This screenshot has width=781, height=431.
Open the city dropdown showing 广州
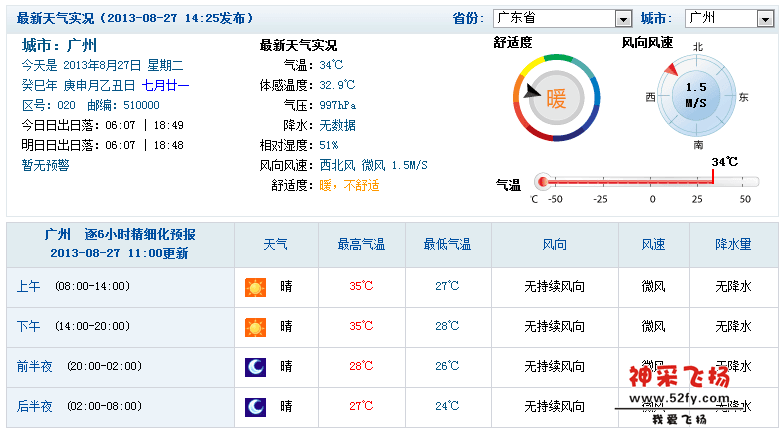[x=729, y=18]
